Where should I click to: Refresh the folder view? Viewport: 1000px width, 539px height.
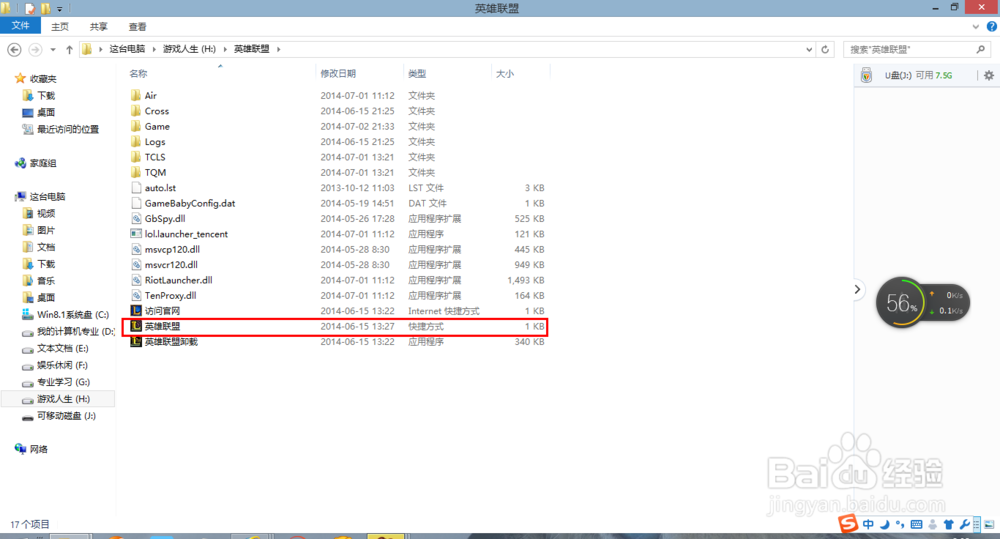tap(825, 49)
